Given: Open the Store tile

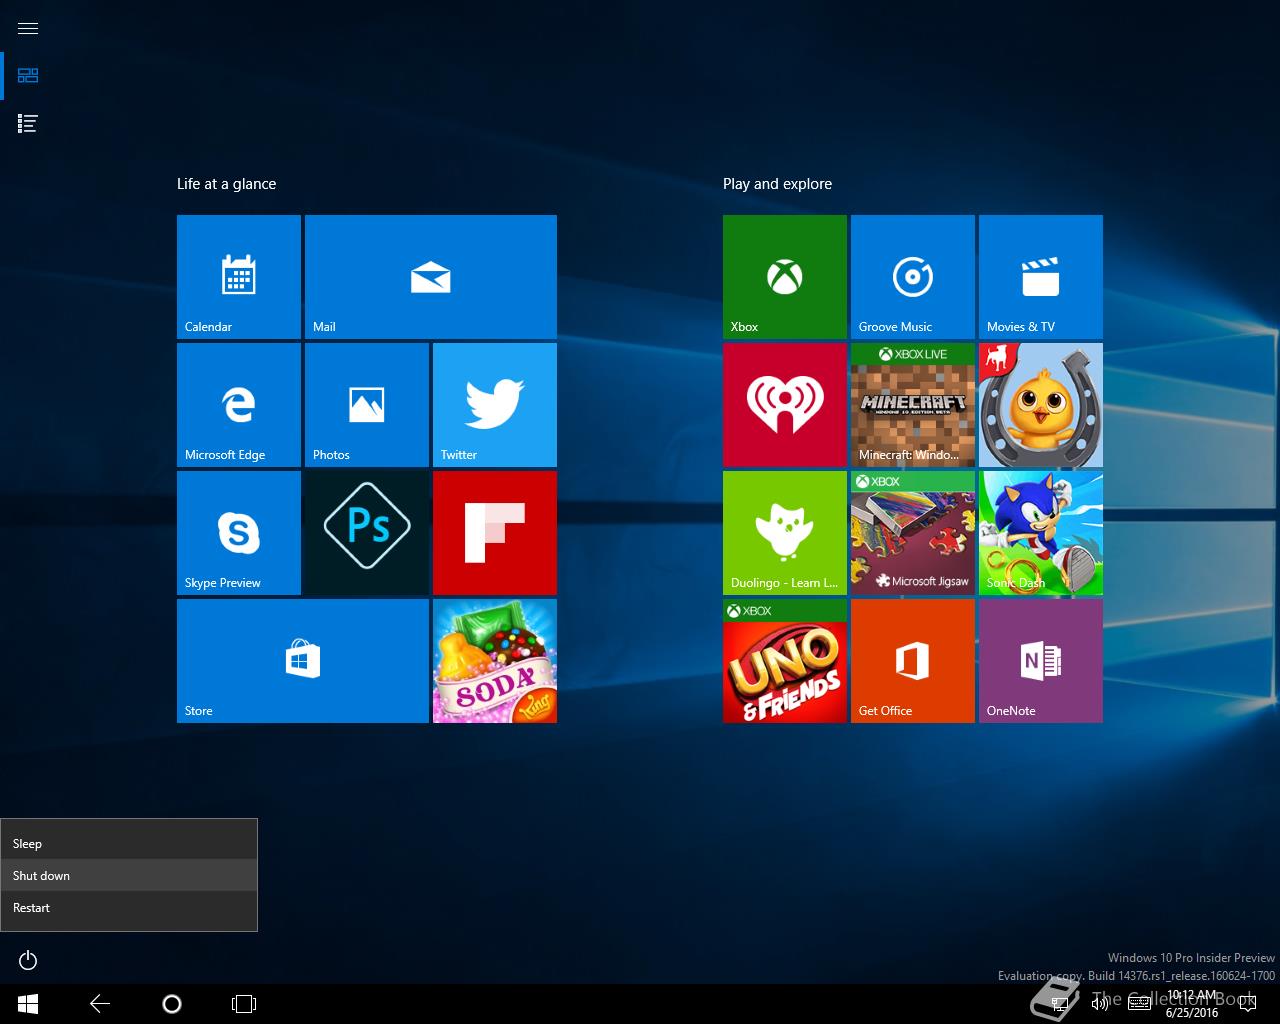Looking at the screenshot, I should coord(303,661).
